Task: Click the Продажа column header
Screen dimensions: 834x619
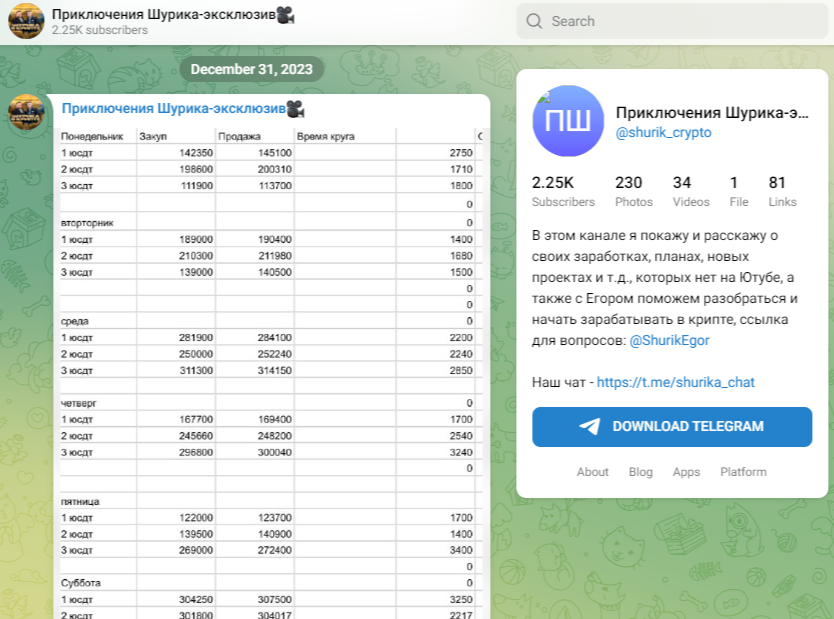Action: tap(239, 137)
